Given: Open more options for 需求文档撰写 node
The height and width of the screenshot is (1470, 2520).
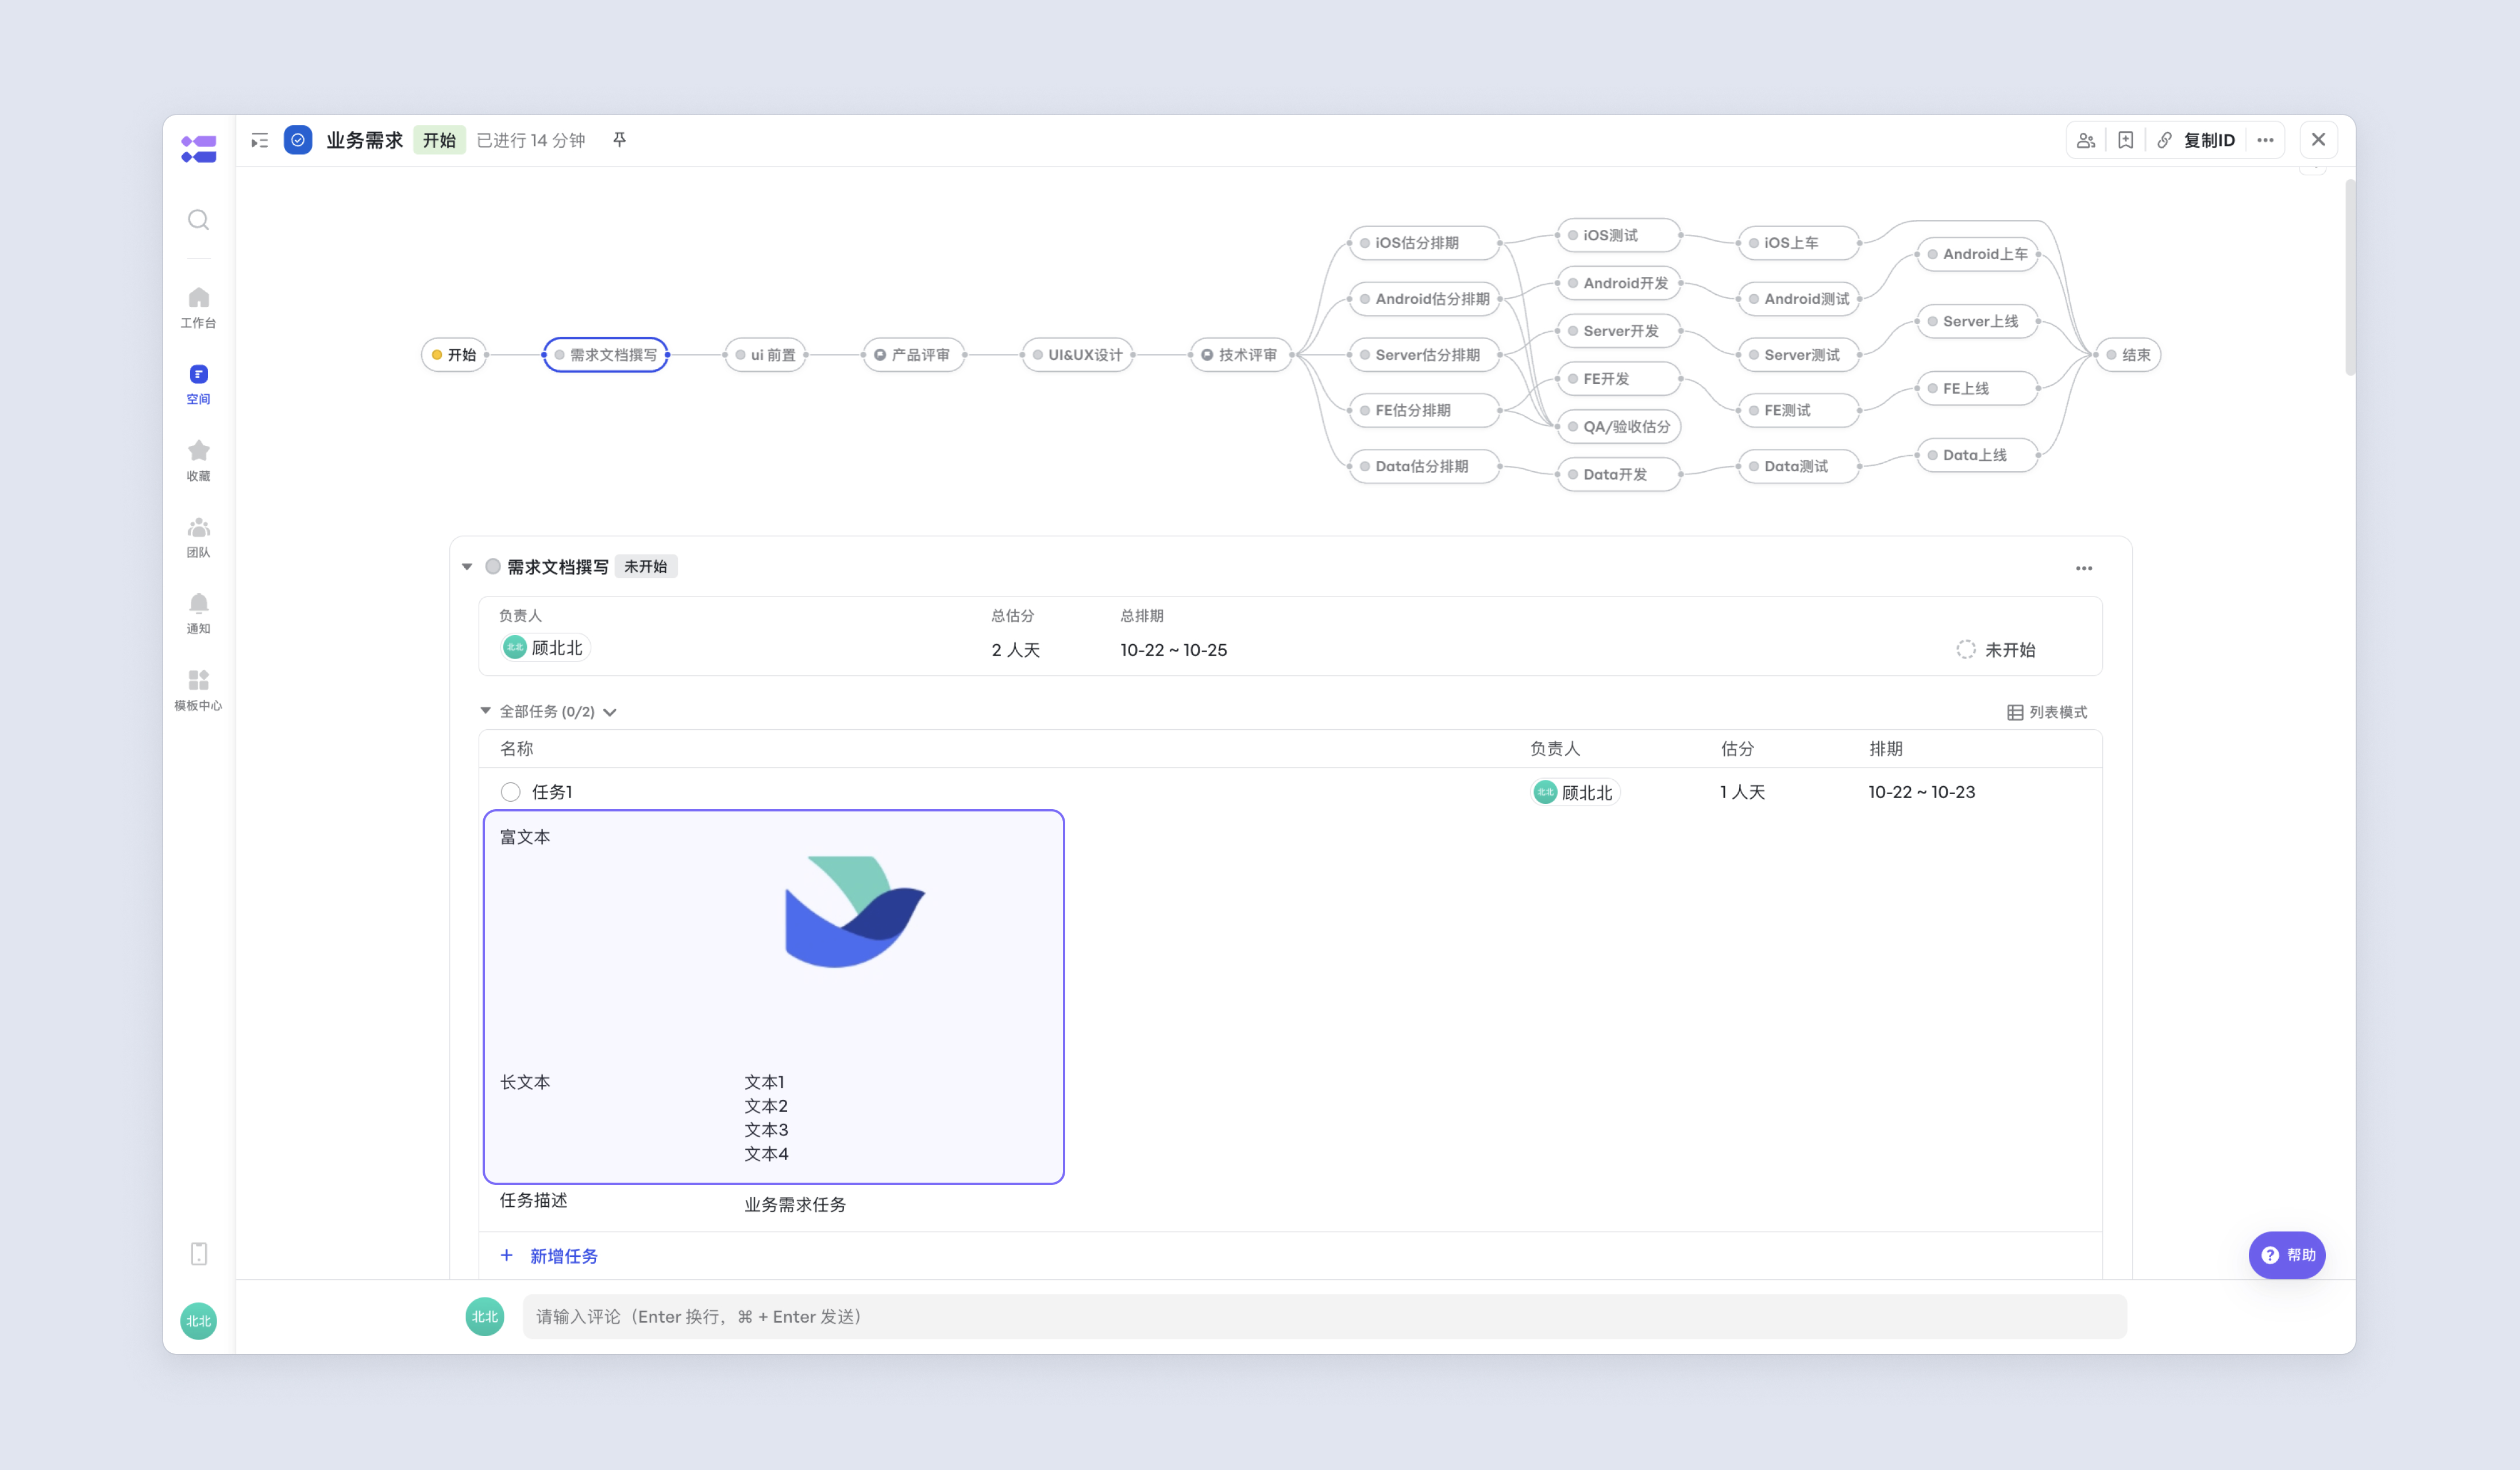Looking at the screenshot, I should pyautogui.click(x=2083, y=568).
